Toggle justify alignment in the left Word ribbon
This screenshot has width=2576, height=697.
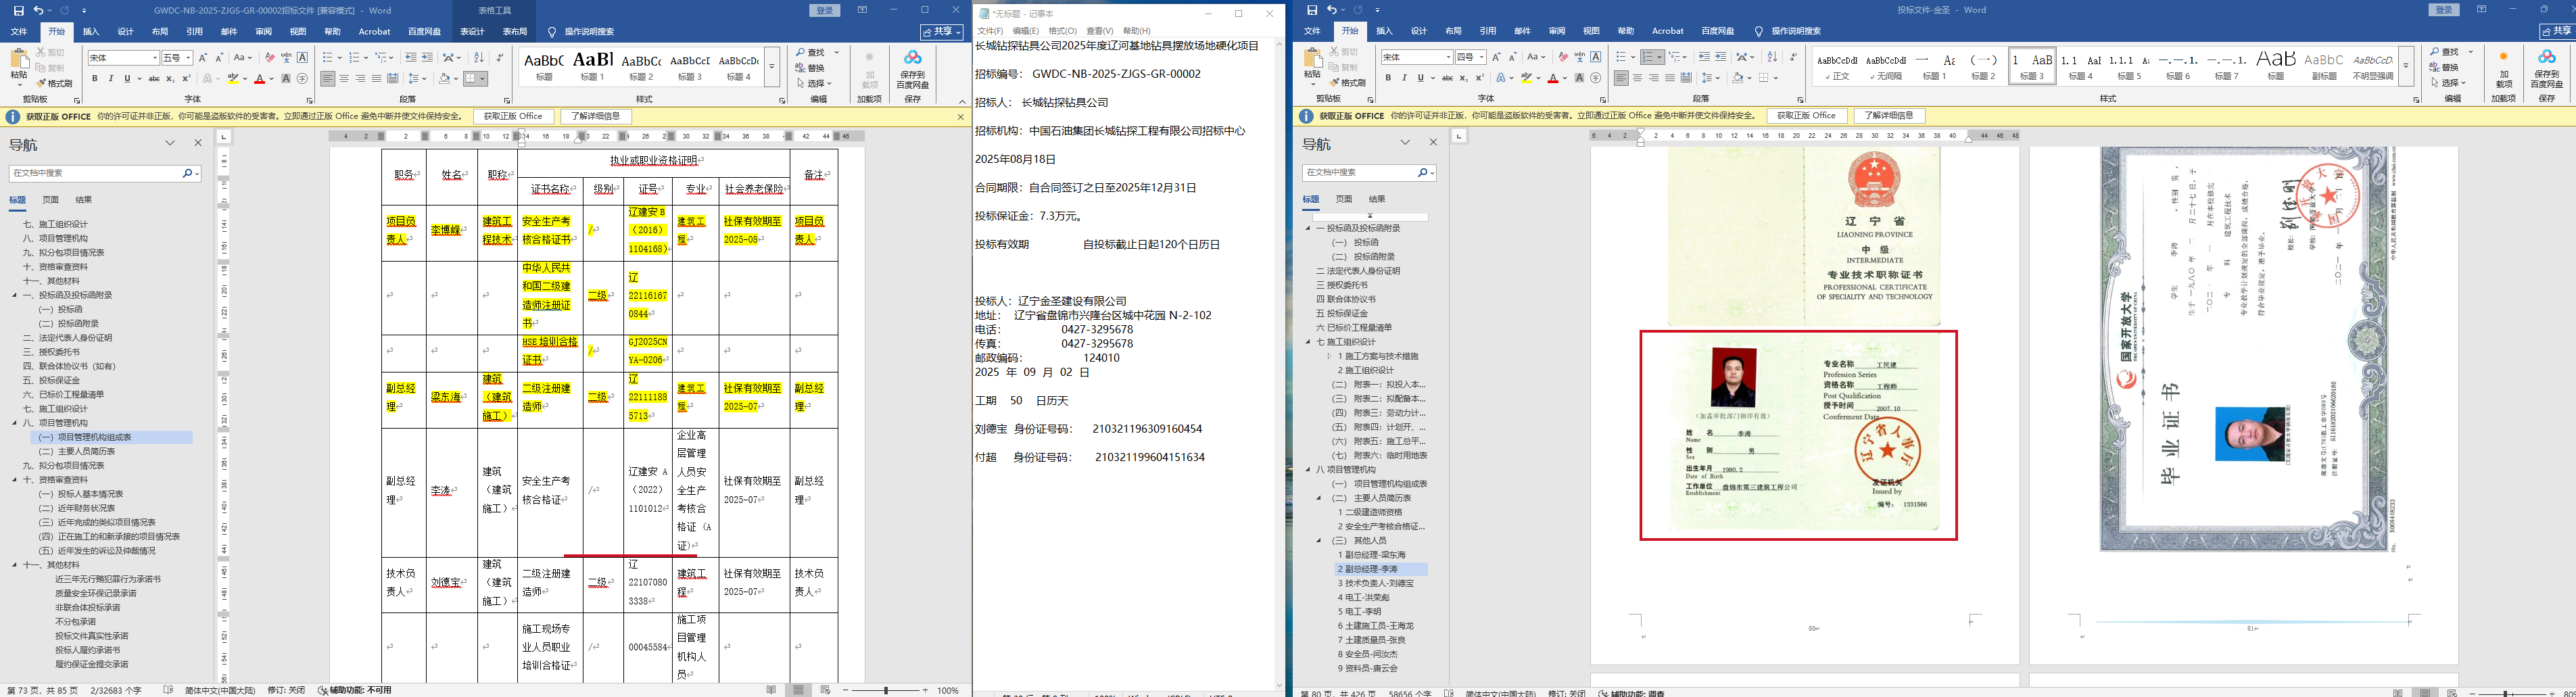[377, 79]
